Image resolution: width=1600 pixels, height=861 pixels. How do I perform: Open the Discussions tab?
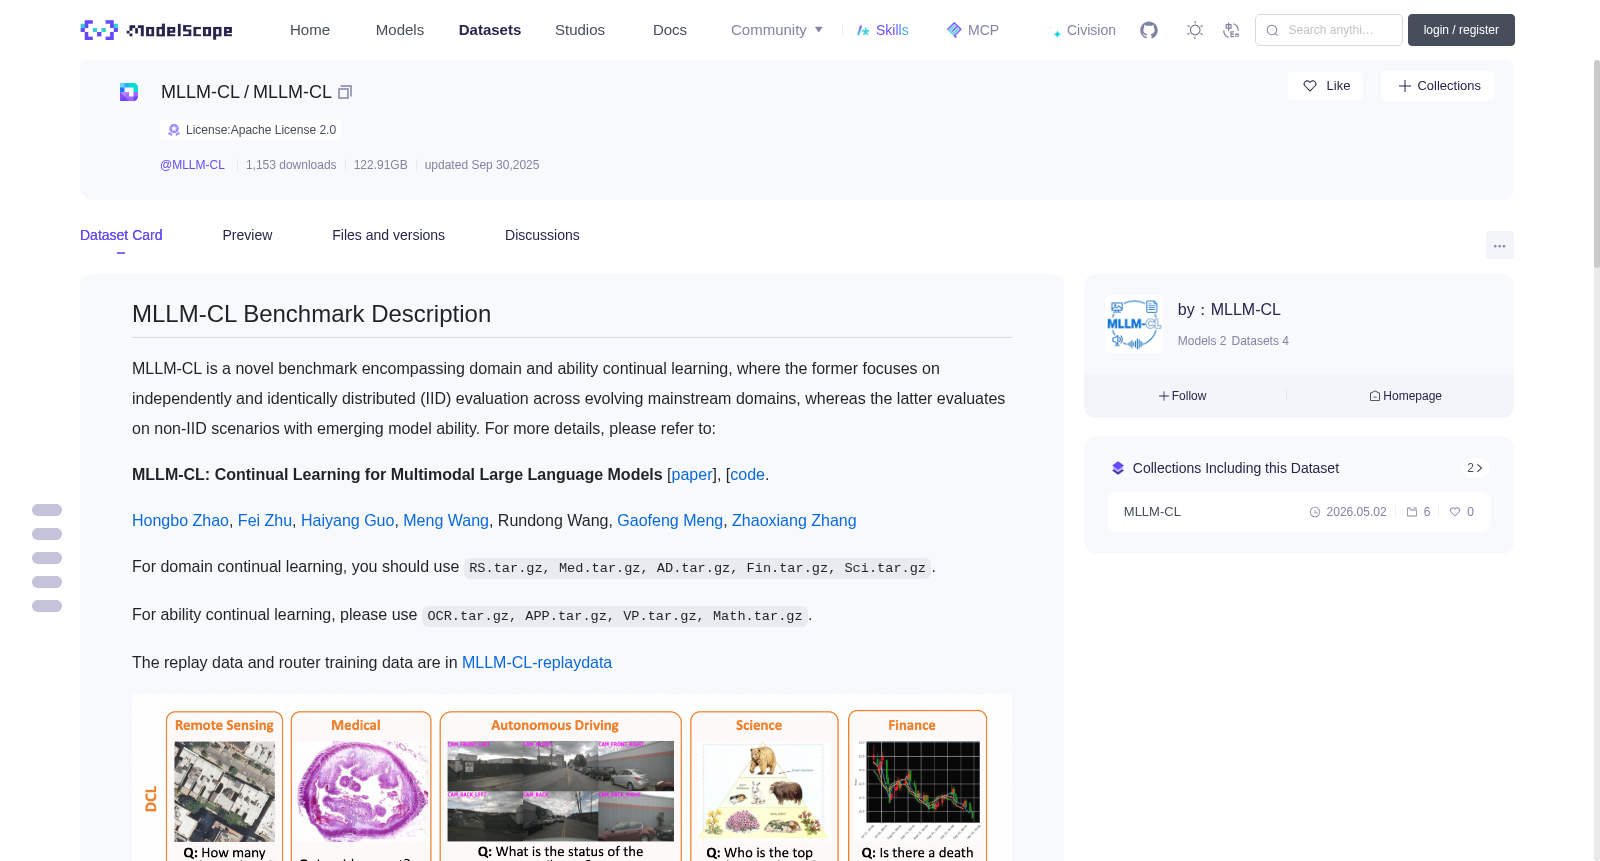[542, 235]
